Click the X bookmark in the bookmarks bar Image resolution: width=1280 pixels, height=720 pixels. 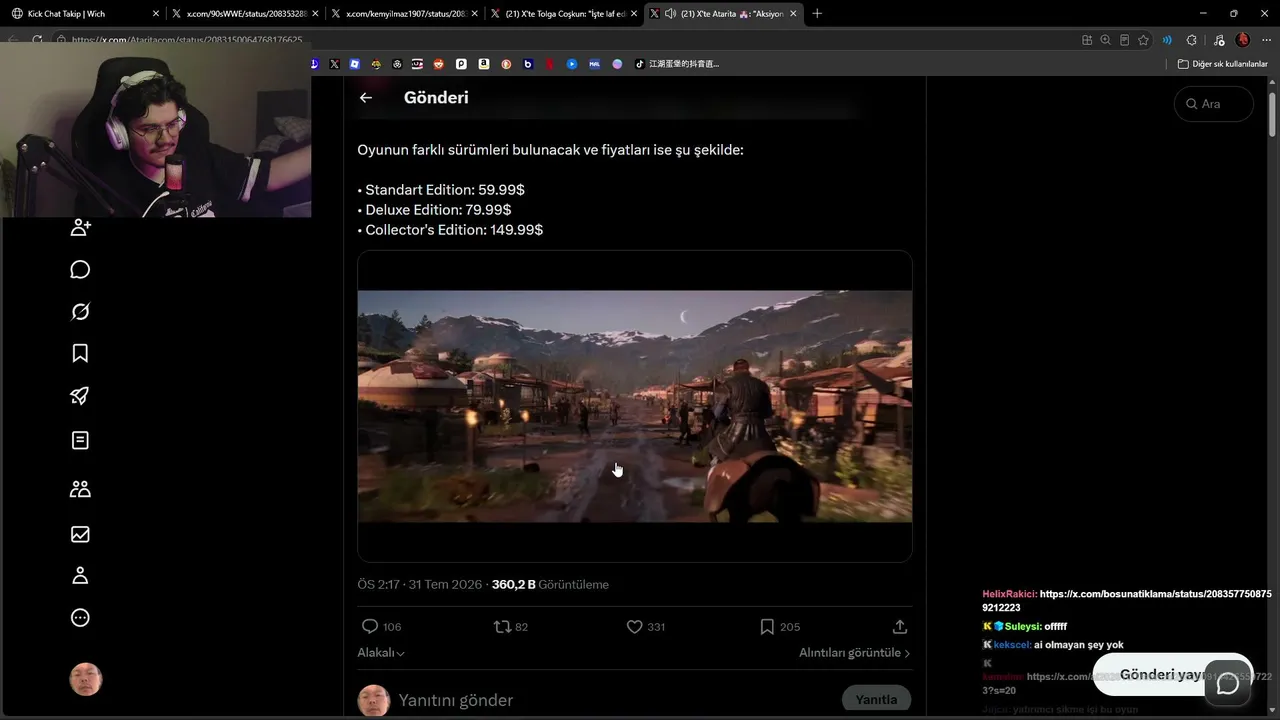pos(334,64)
